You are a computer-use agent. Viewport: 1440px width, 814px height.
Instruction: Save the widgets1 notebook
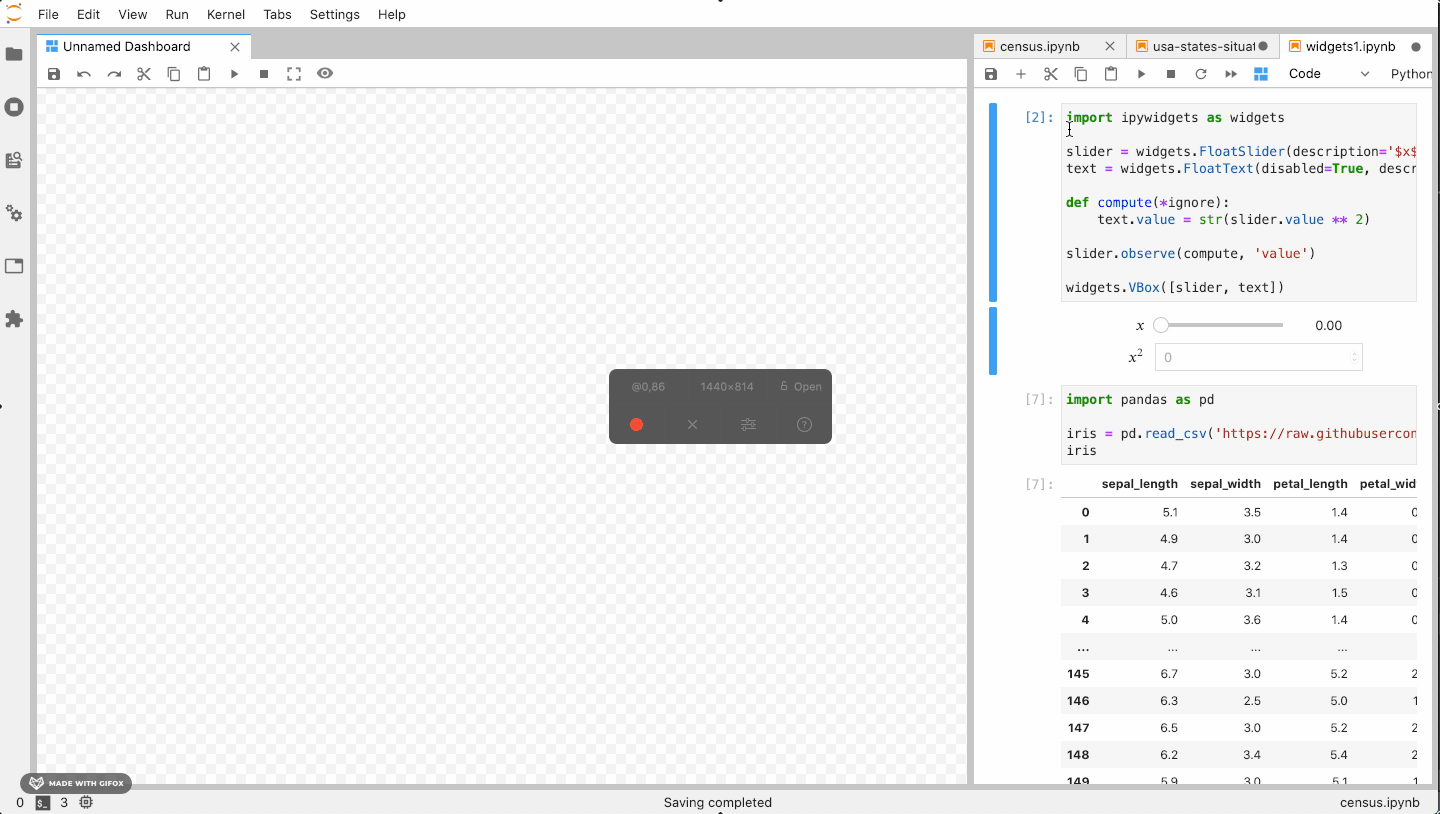point(991,74)
